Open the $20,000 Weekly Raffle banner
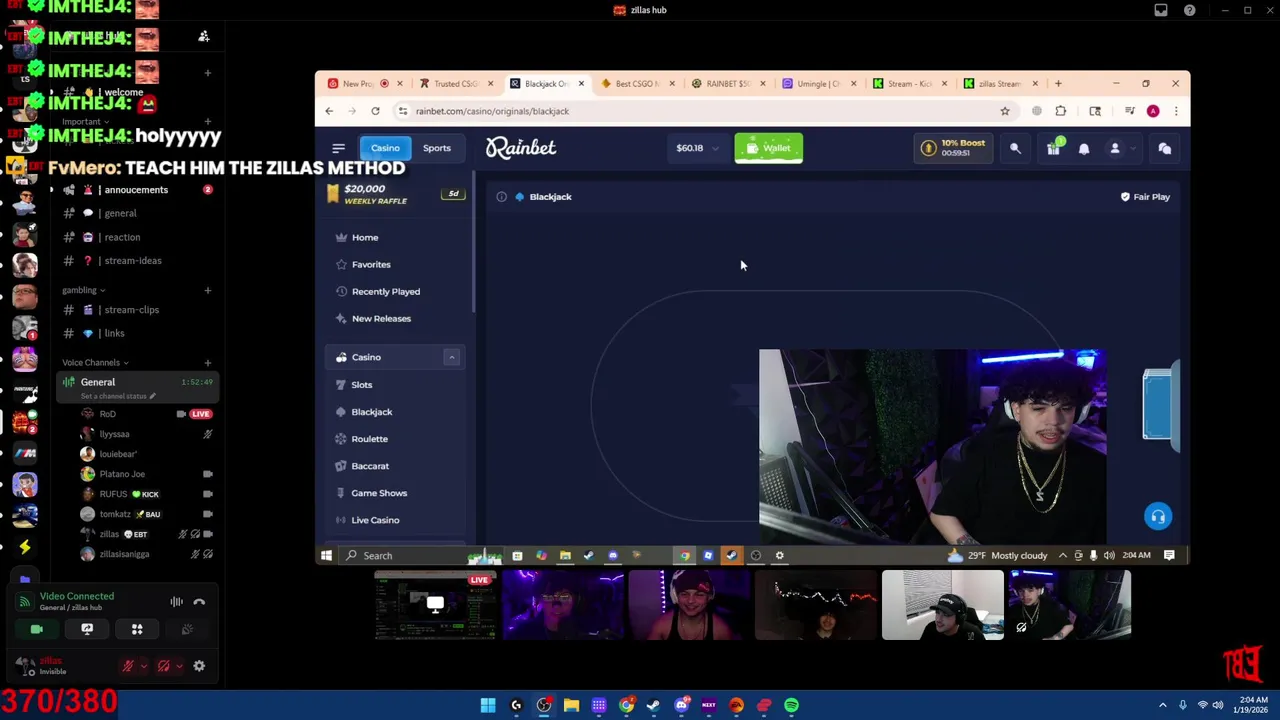 pos(395,194)
